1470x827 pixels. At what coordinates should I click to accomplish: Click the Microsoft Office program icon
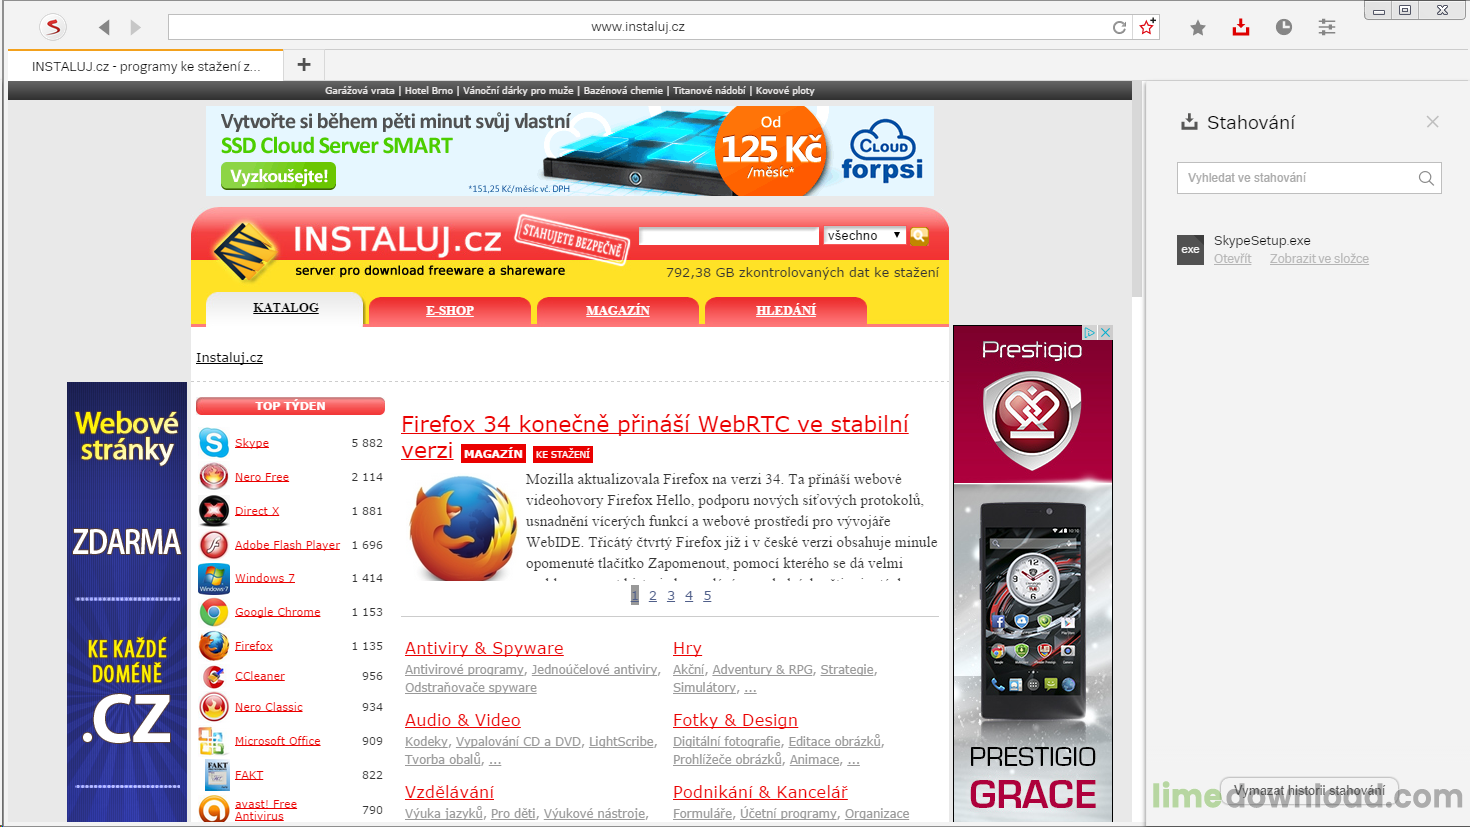pyautogui.click(x=211, y=741)
